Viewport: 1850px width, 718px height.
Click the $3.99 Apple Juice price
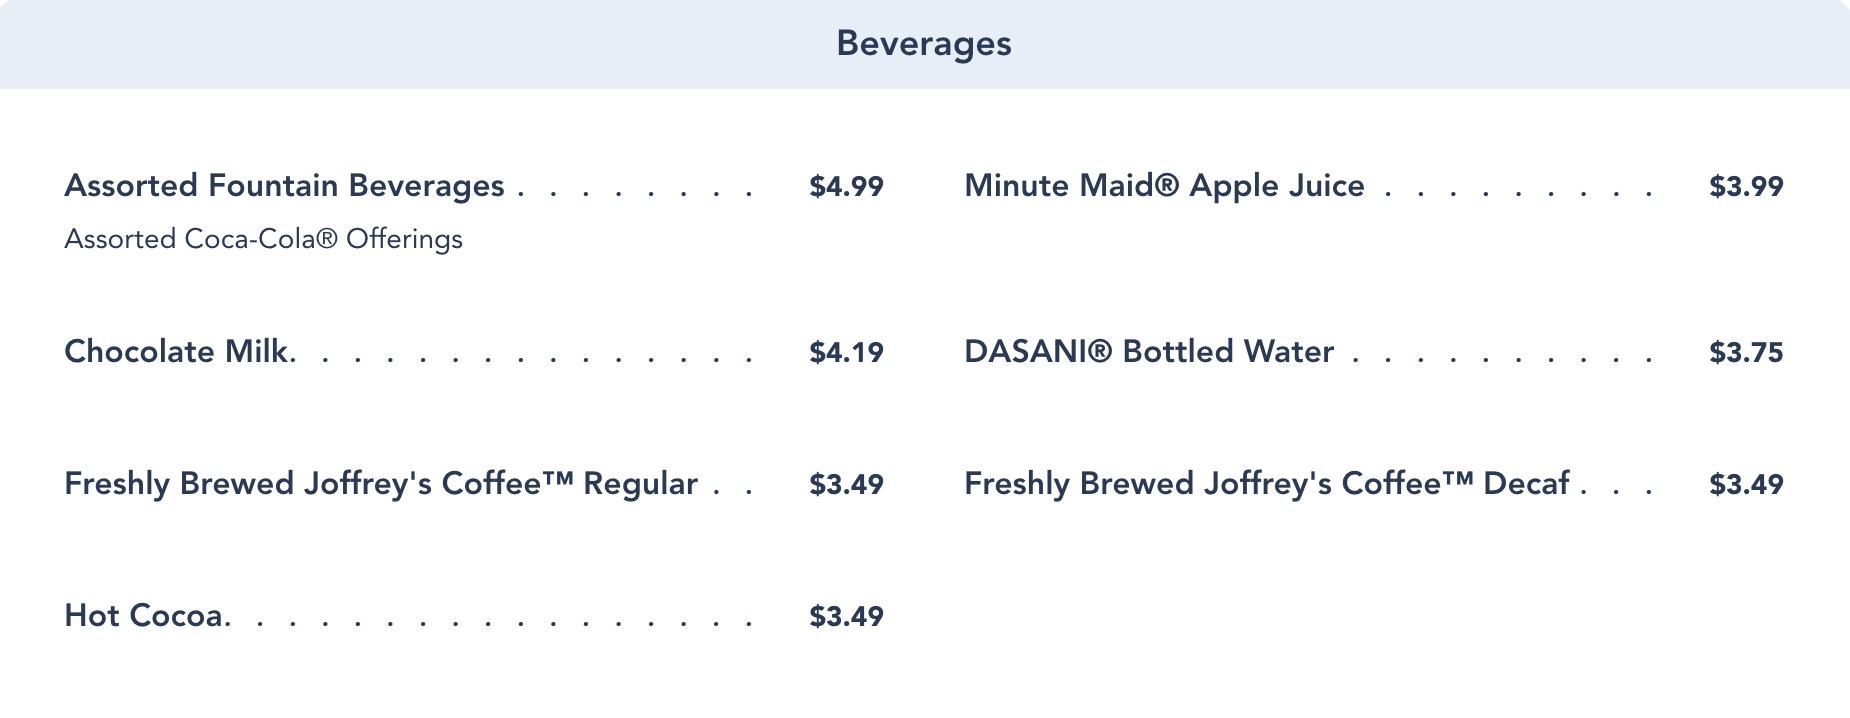1746,187
